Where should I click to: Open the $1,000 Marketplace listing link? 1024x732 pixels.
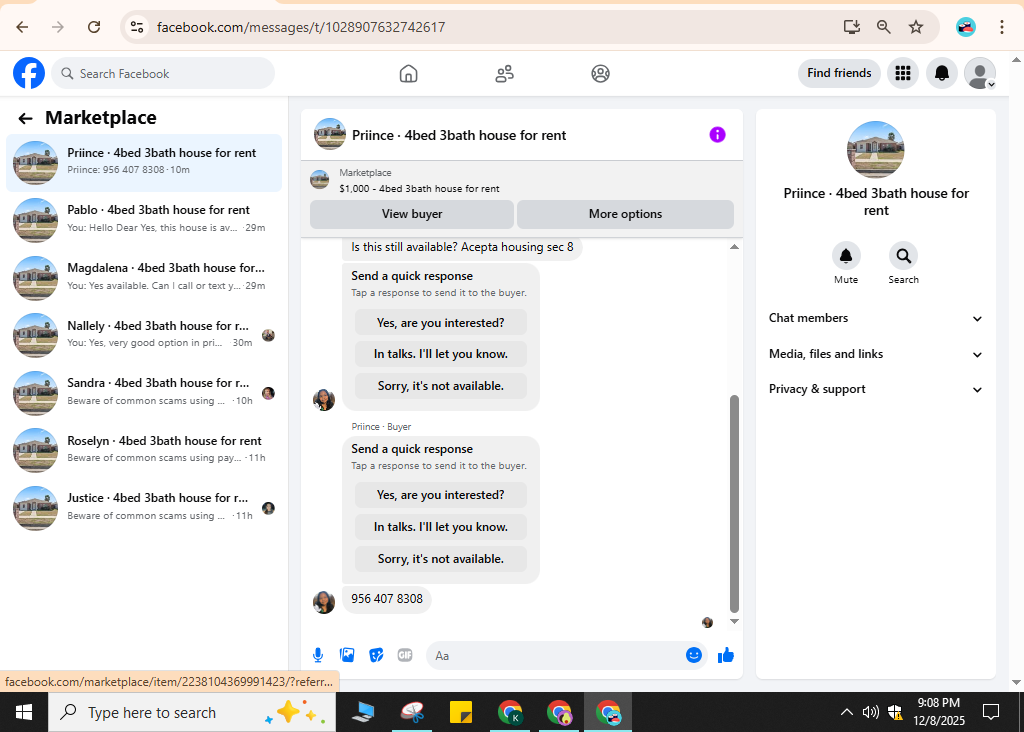(419, 189)
